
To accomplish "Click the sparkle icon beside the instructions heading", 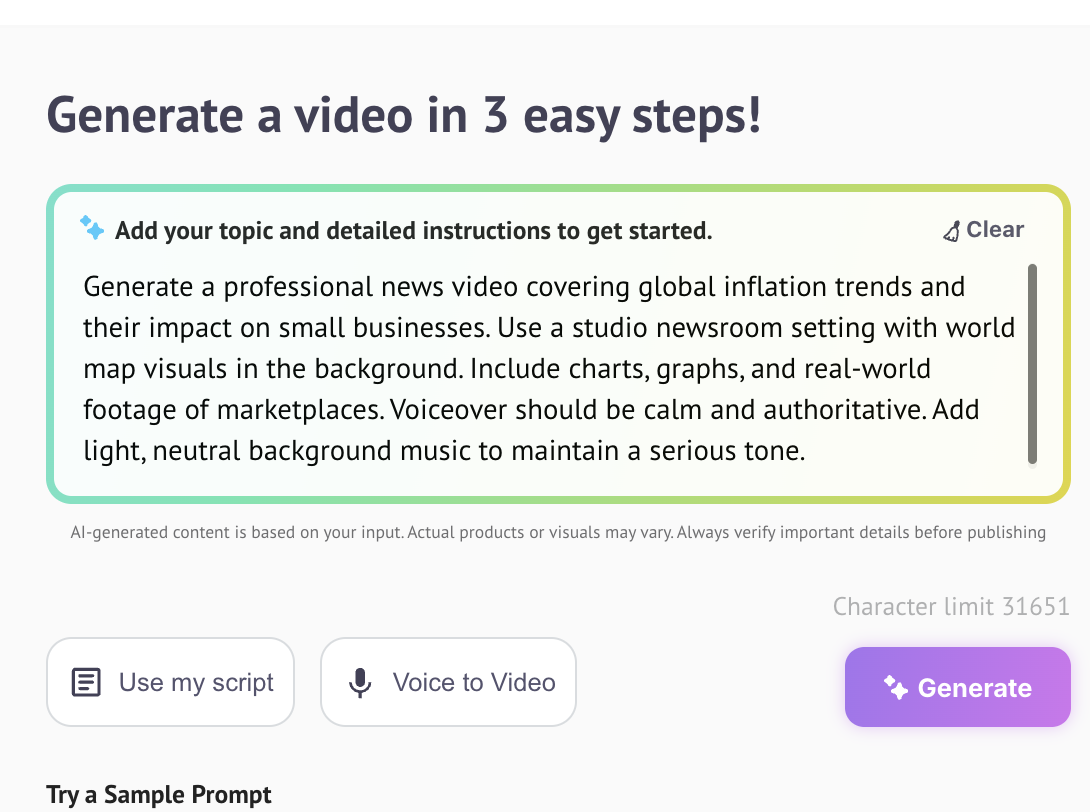I will pos(92,229).
